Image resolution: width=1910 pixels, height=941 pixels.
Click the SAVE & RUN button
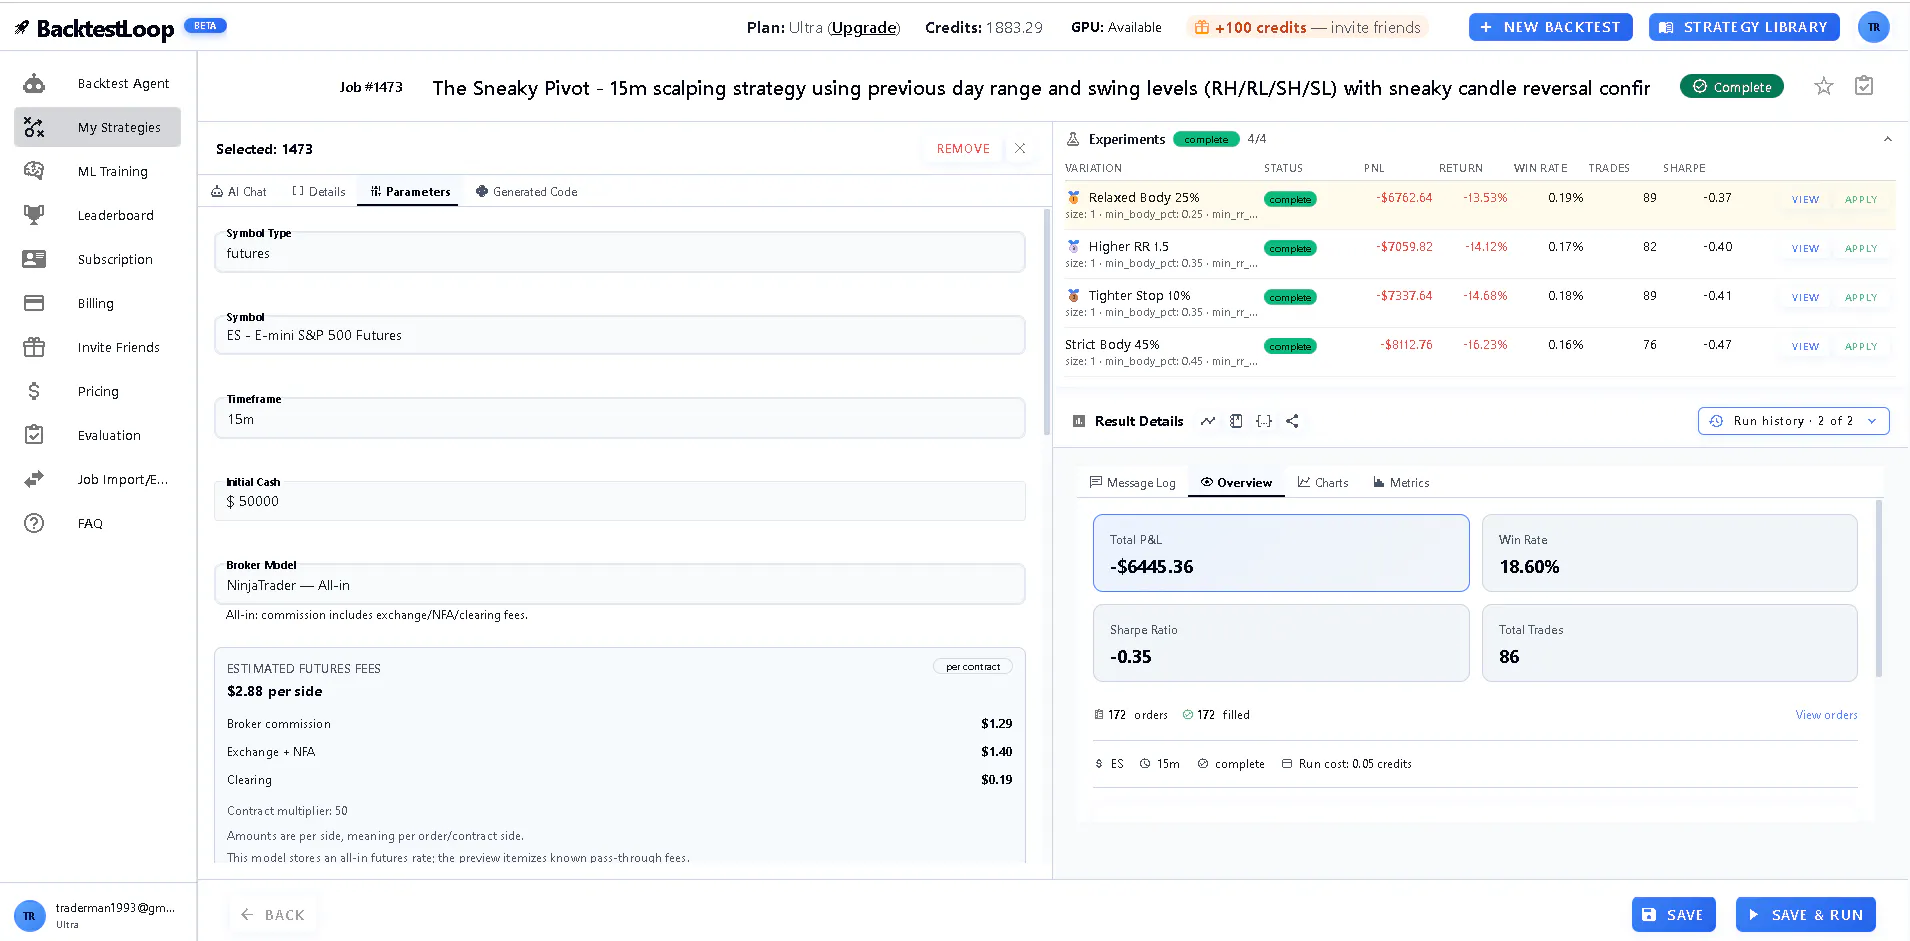[1806, 914]
